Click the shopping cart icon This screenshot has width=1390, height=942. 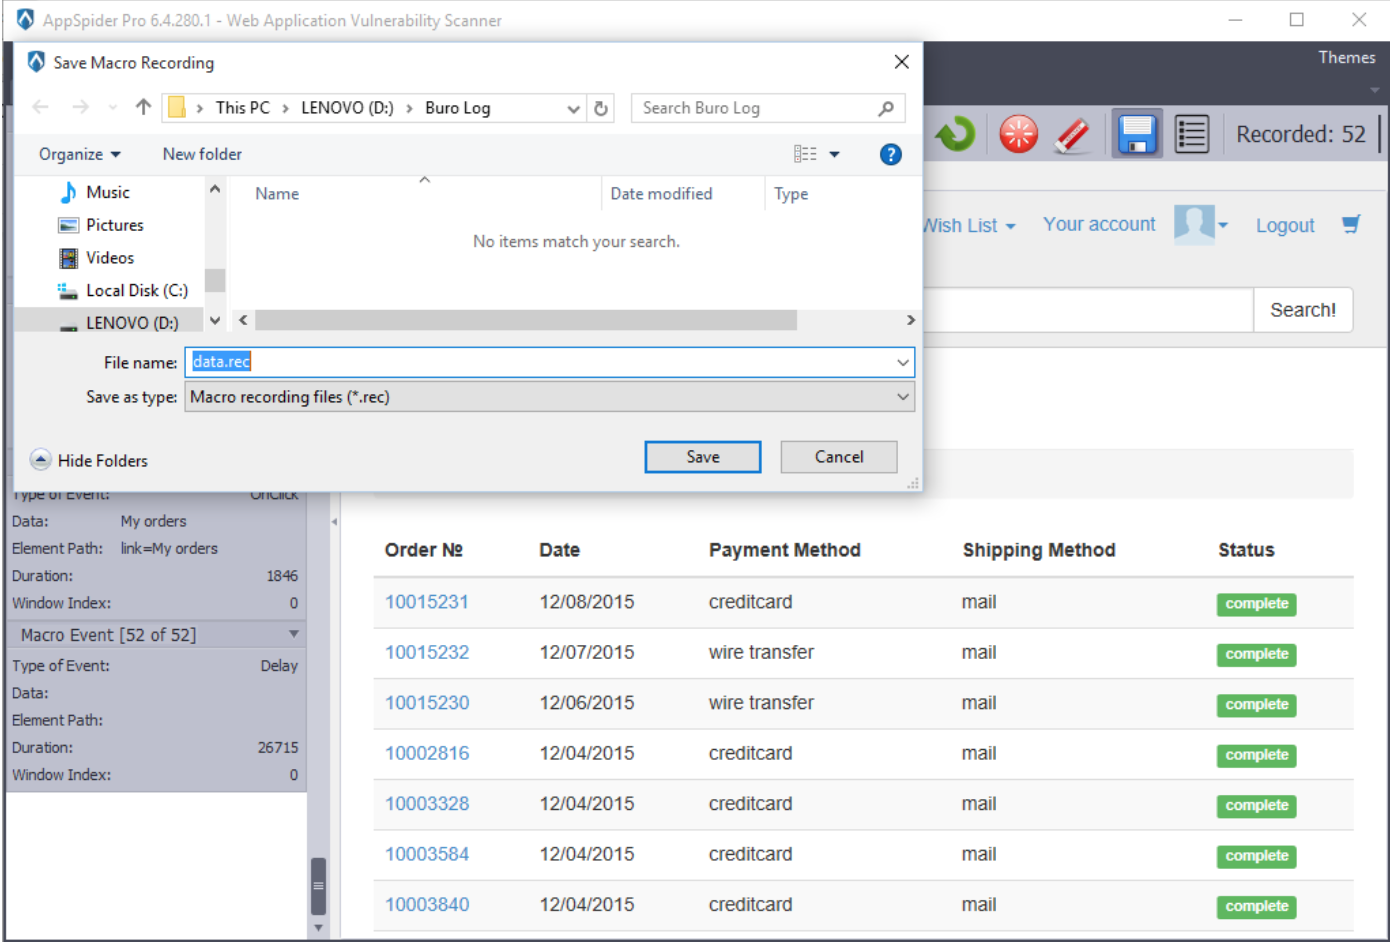[x=1351, y=224]
